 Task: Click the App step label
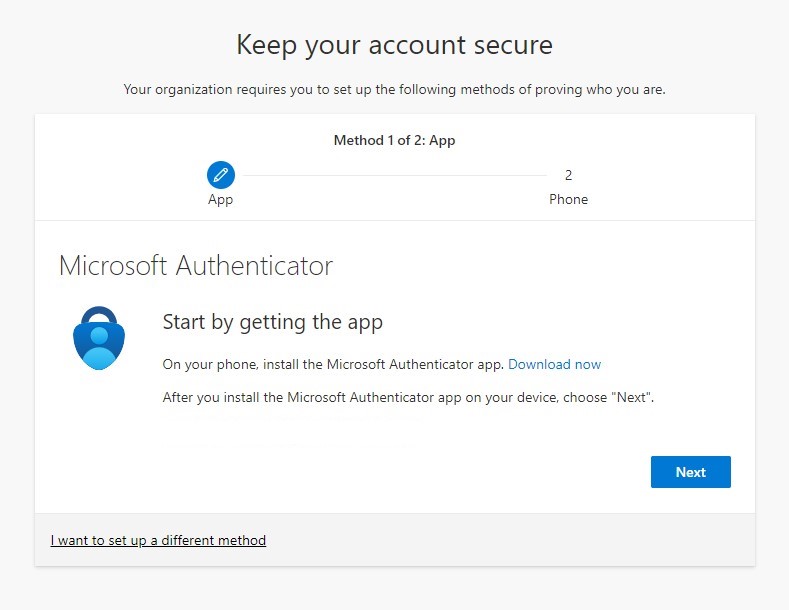click(x=220, y=200)
